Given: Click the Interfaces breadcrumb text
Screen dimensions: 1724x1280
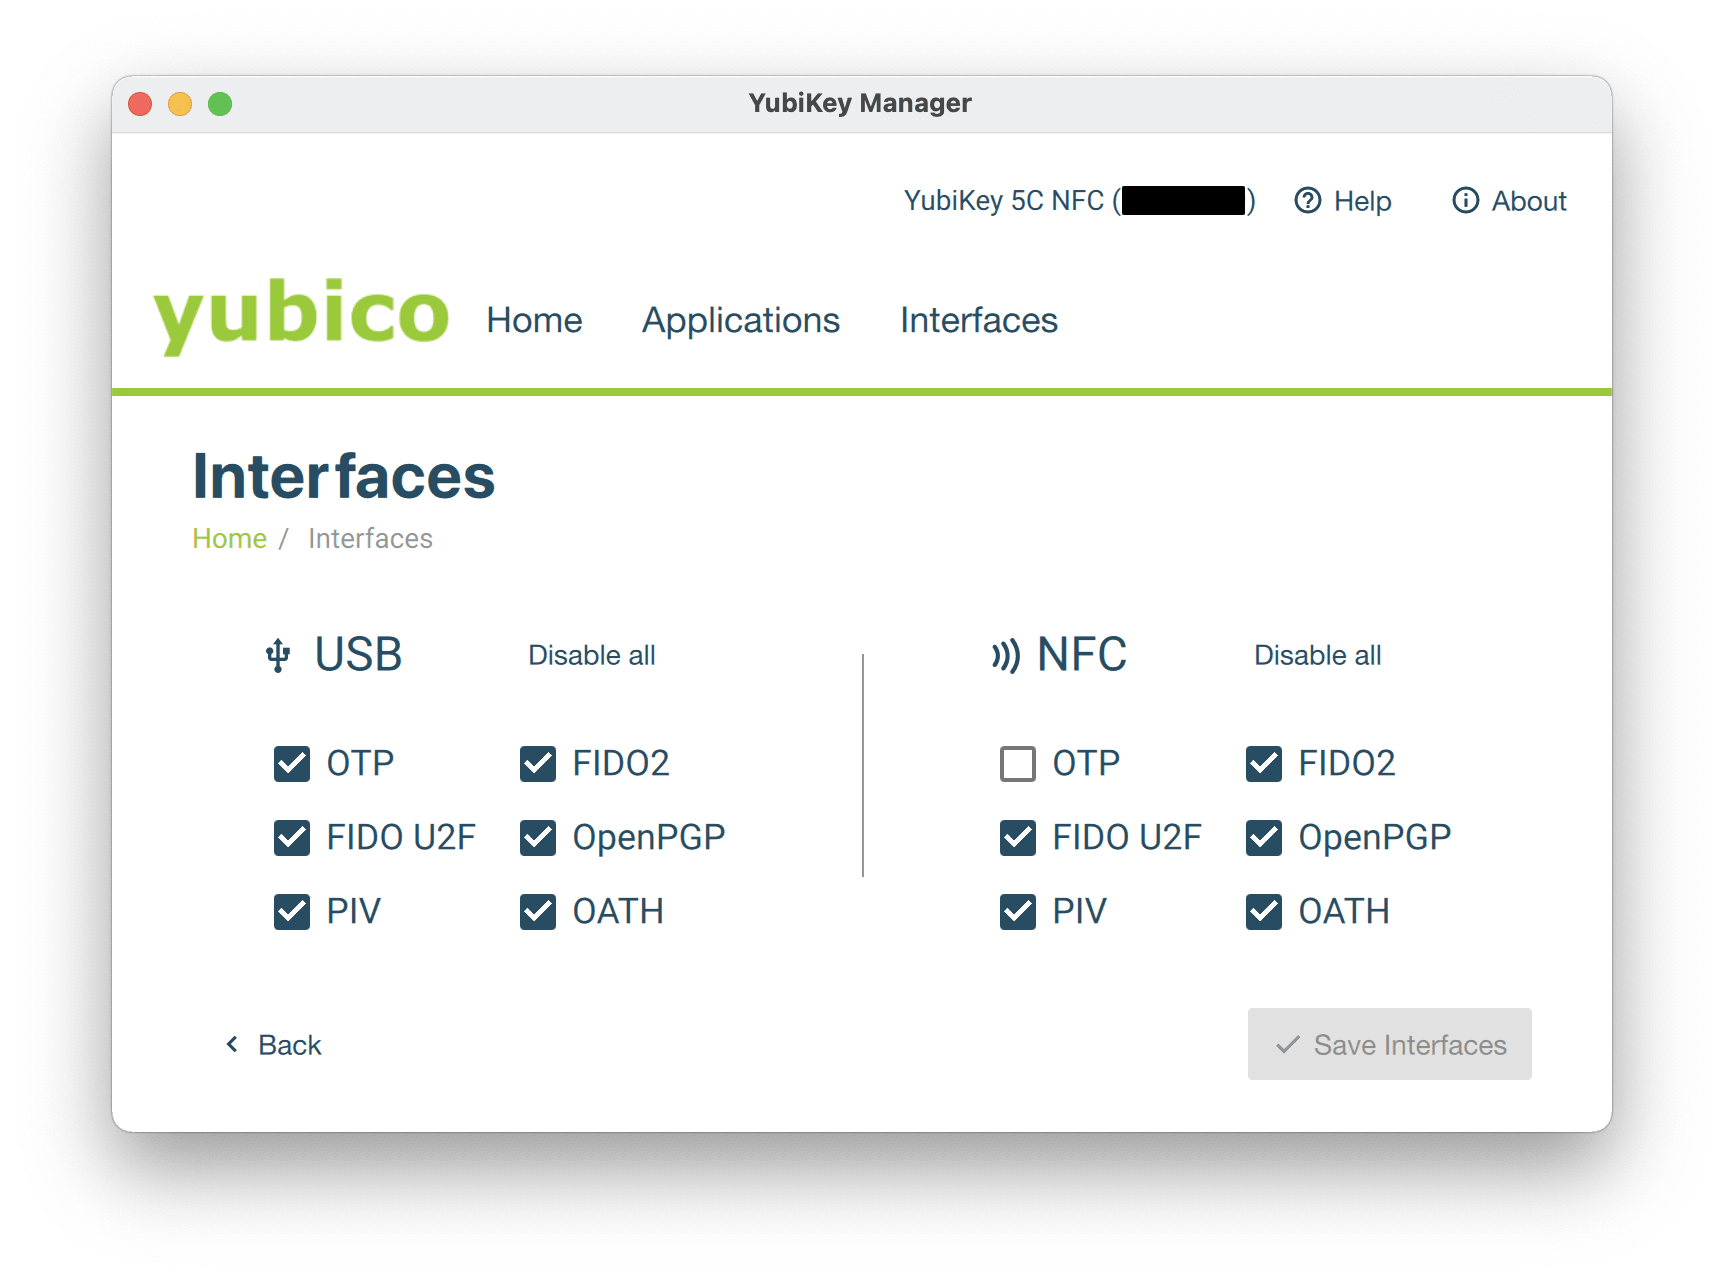Looking at the screenshot, I should [370, 539].
